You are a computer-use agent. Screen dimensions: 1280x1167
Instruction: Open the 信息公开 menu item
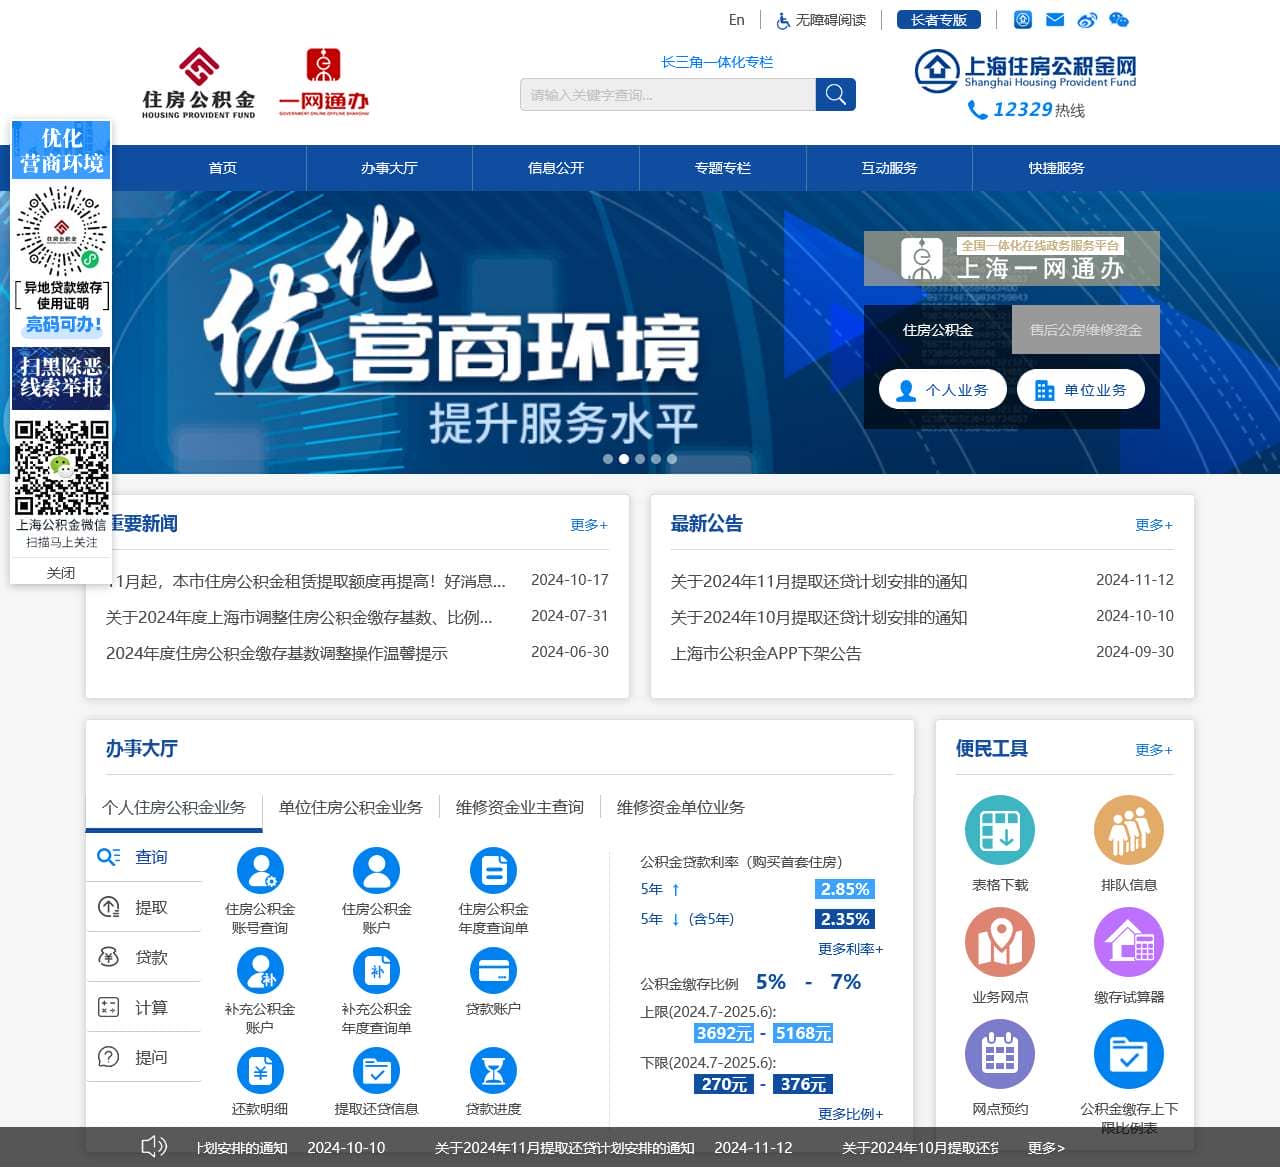pyautogui.click(x=556, y=168)
